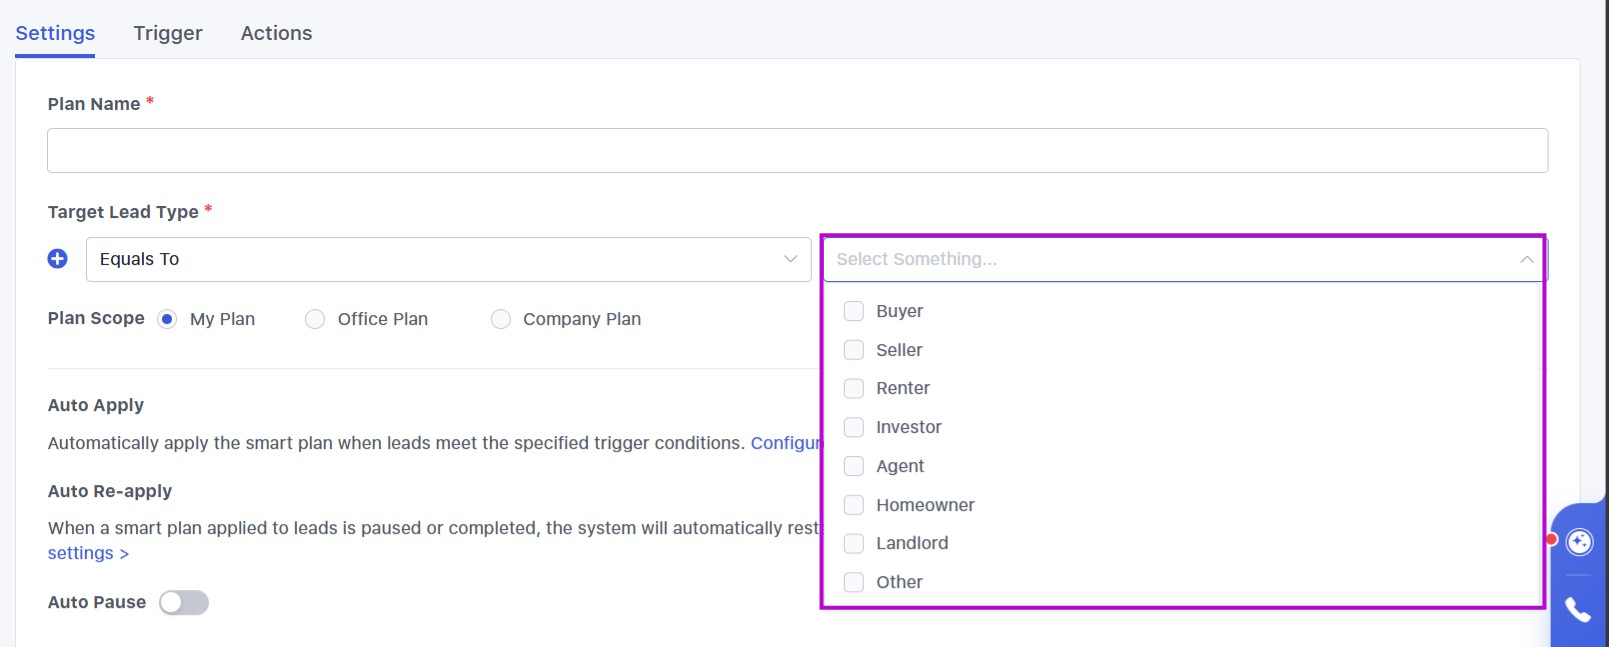Switch to the Trigger tab
Viewport: 1609px width, 647px height.
pyautogui.click(x=168, y=33)
